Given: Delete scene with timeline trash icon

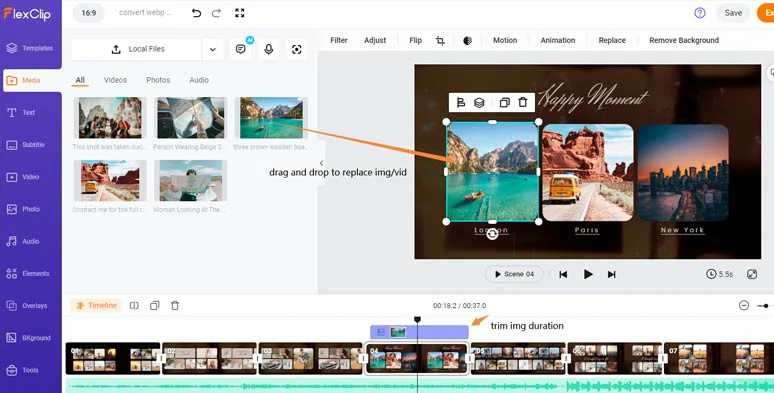Looking at the screenshot, I should click(x=175, y=306).
